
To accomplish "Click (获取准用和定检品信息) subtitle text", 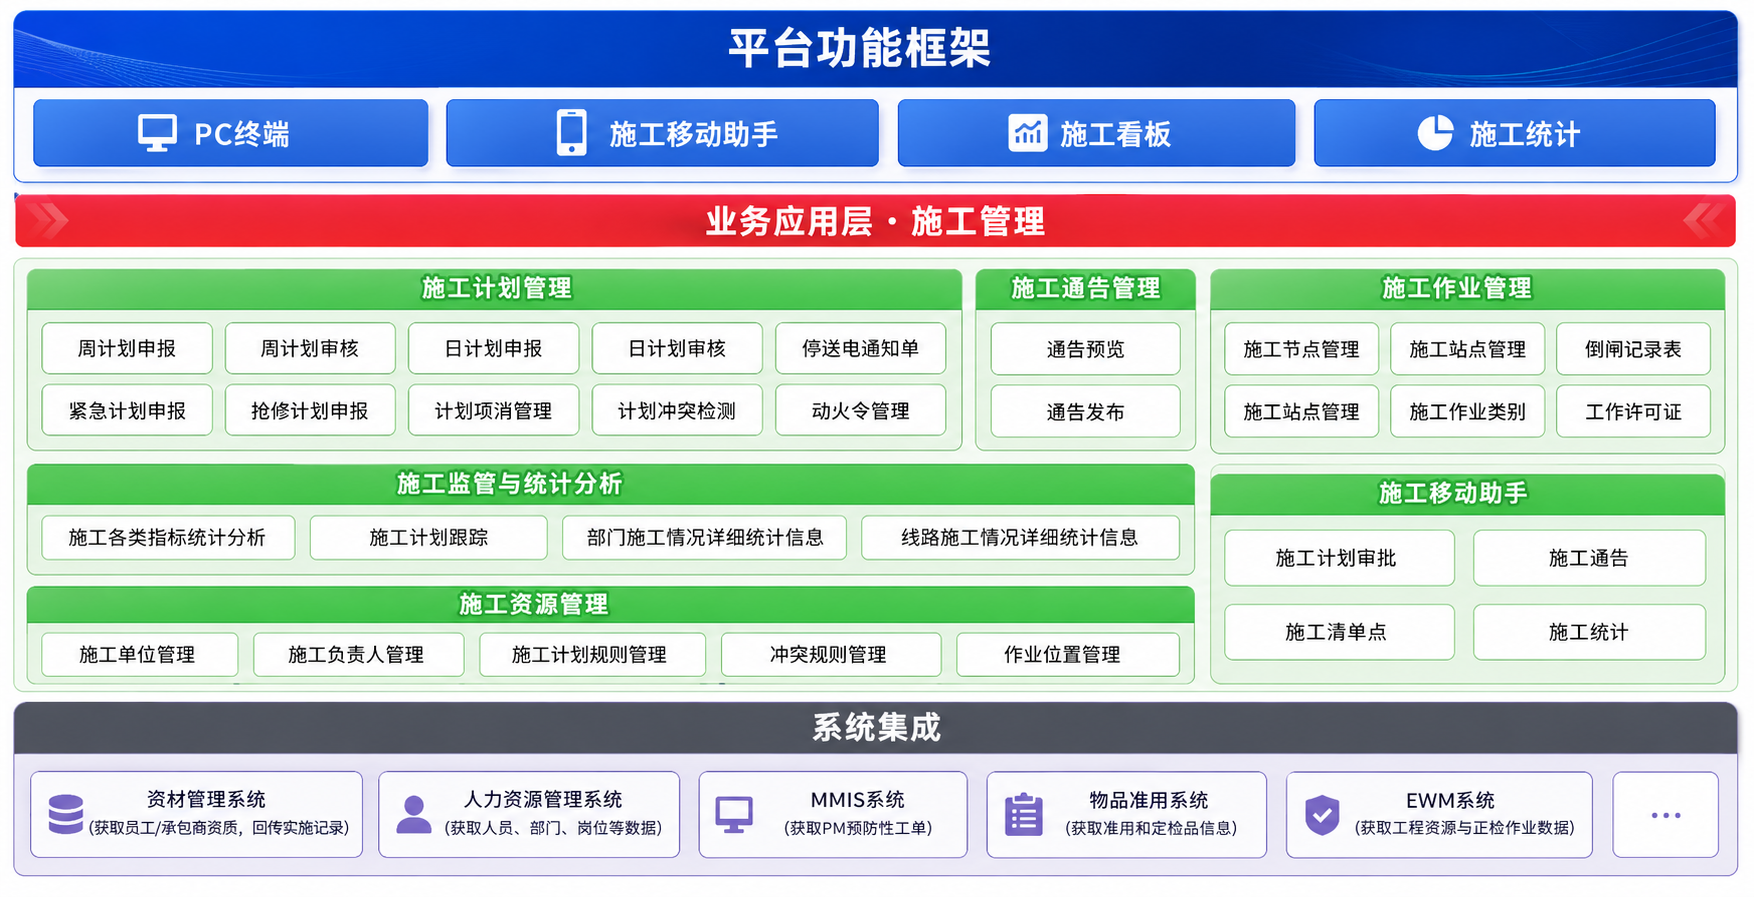I will coord(1151,828).
